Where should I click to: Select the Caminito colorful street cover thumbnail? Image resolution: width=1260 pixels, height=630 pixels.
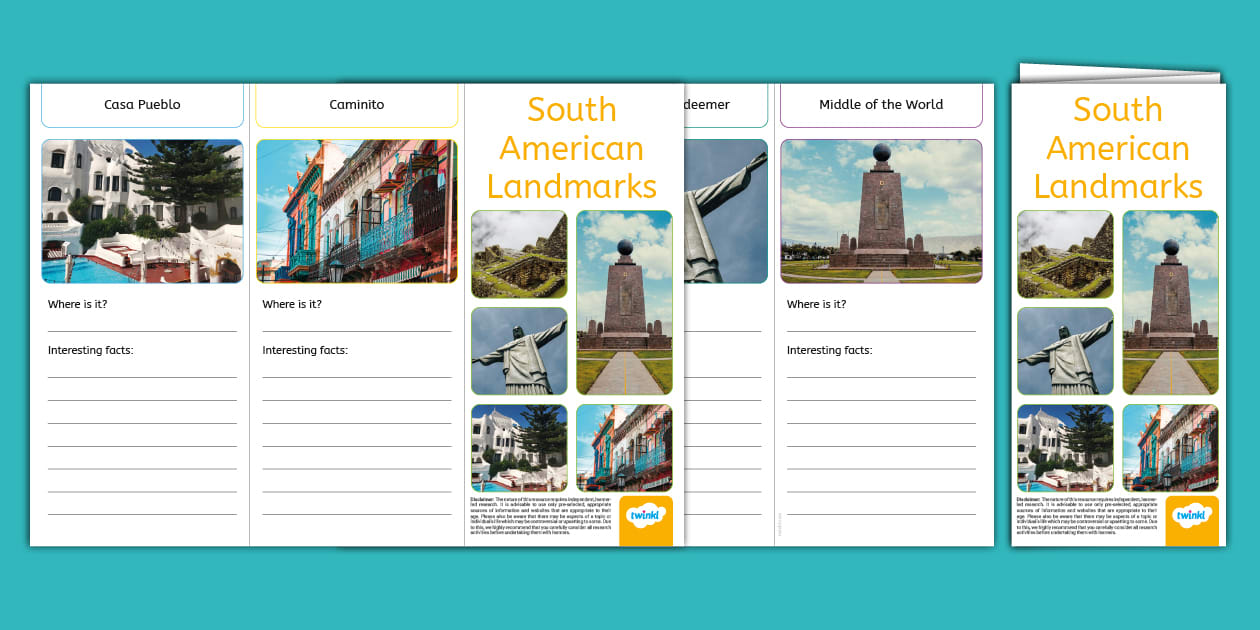[x=1170, y=447]
